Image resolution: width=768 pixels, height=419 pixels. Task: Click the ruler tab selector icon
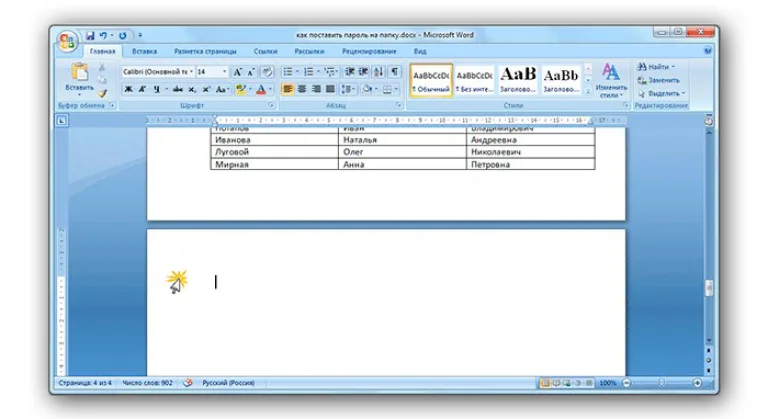tap(62, 120)
